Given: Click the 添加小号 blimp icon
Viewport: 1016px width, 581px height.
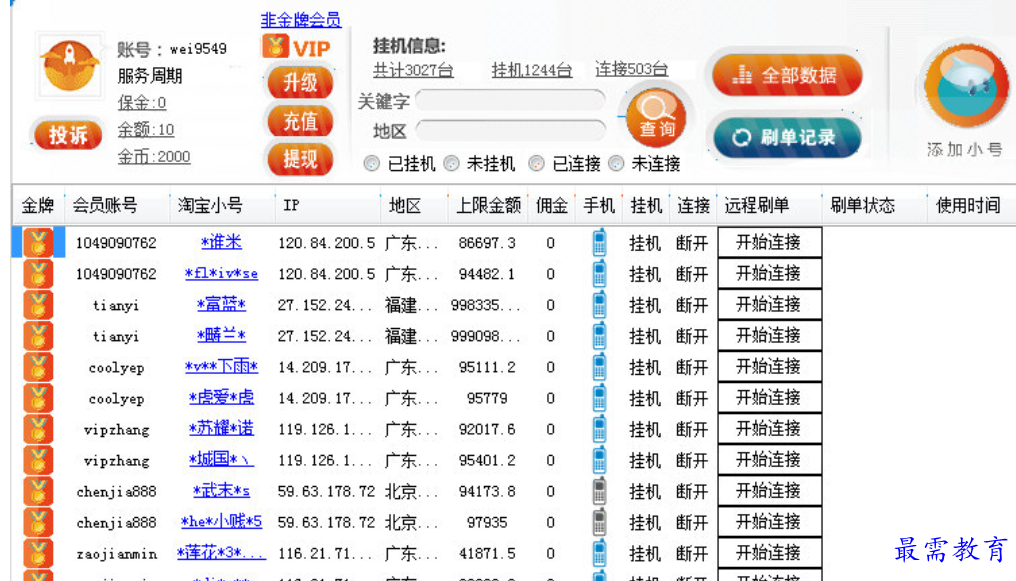Looking at the screenshot, I should click(x=965, y=85).
